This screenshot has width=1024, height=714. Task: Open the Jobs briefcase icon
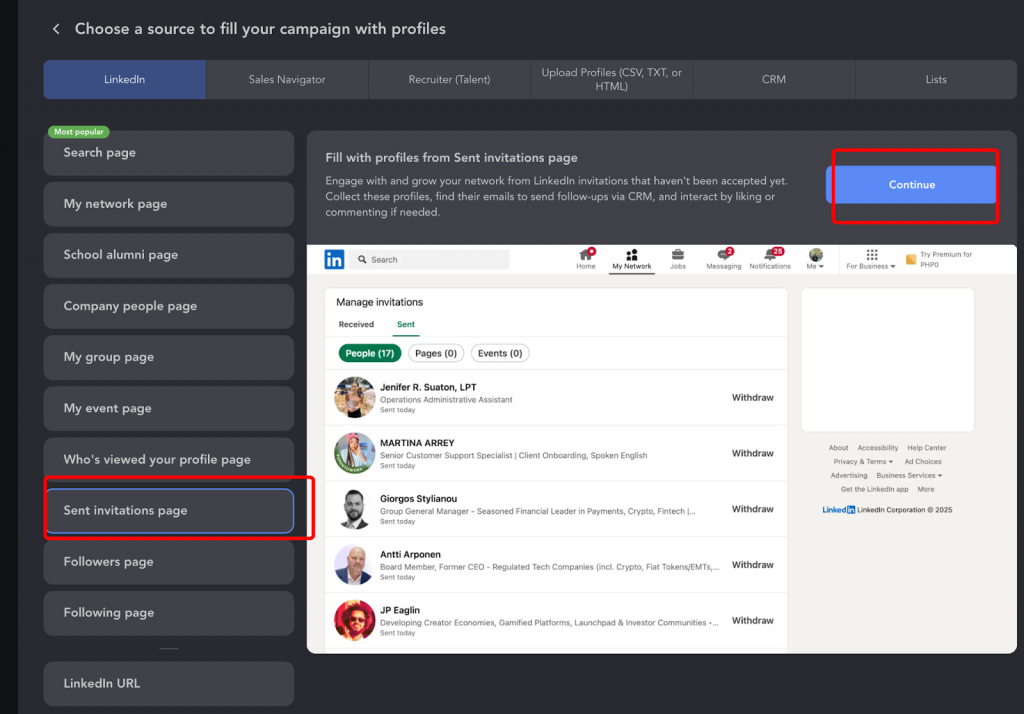pyautogui.click(x=677, y=255)
